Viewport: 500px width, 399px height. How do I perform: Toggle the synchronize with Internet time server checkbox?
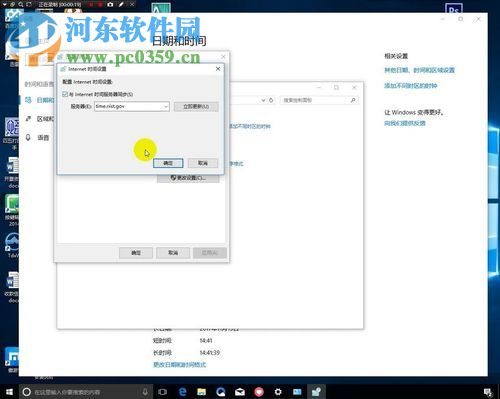pyautogui.click(x=65, y=94)
